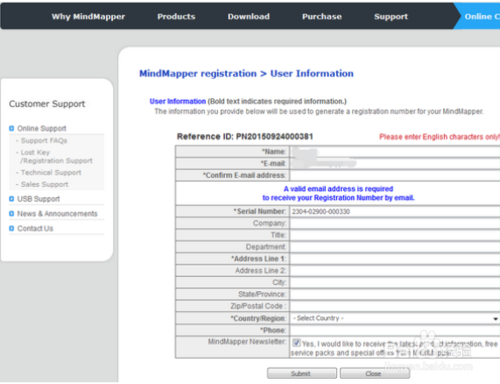
Task: Click the Customer Support sidebar heading
Action: [47, 104]
